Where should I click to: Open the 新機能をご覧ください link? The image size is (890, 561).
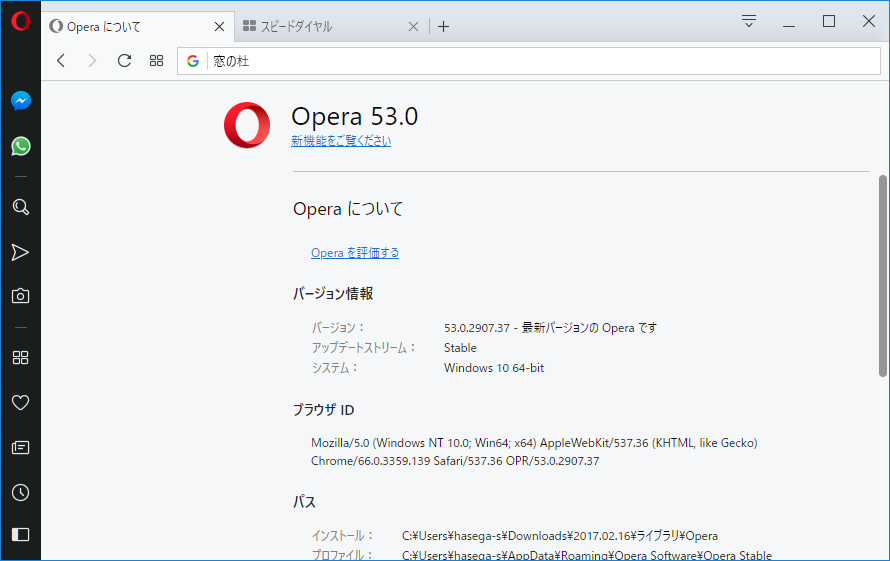tap(341, 141)
